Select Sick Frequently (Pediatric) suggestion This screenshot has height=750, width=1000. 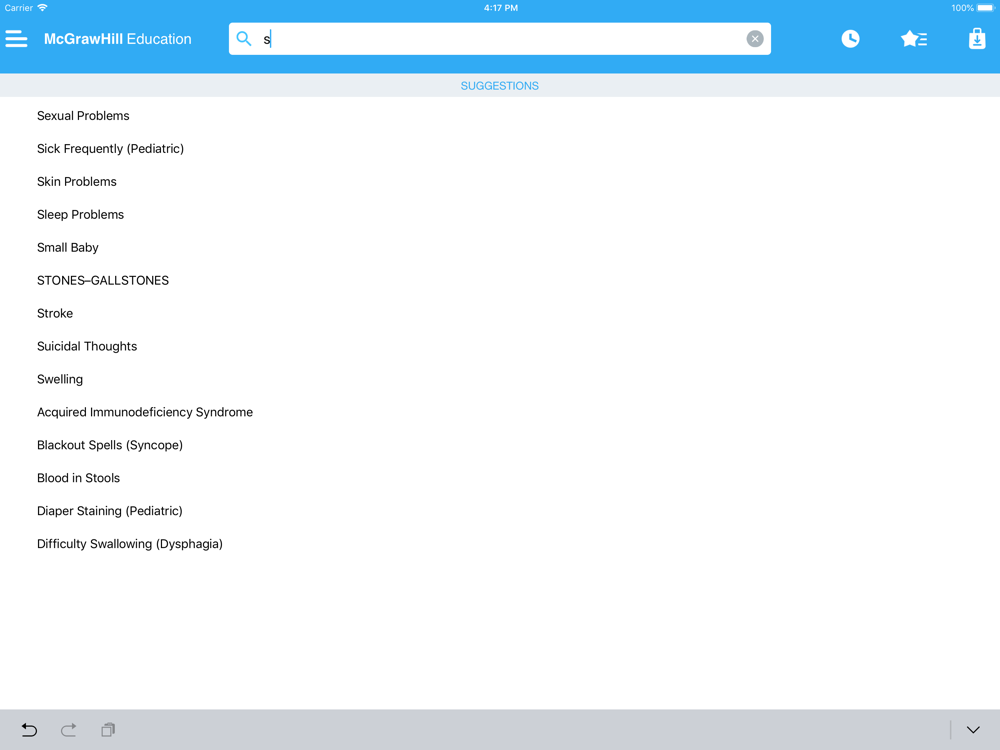(110, 149)
